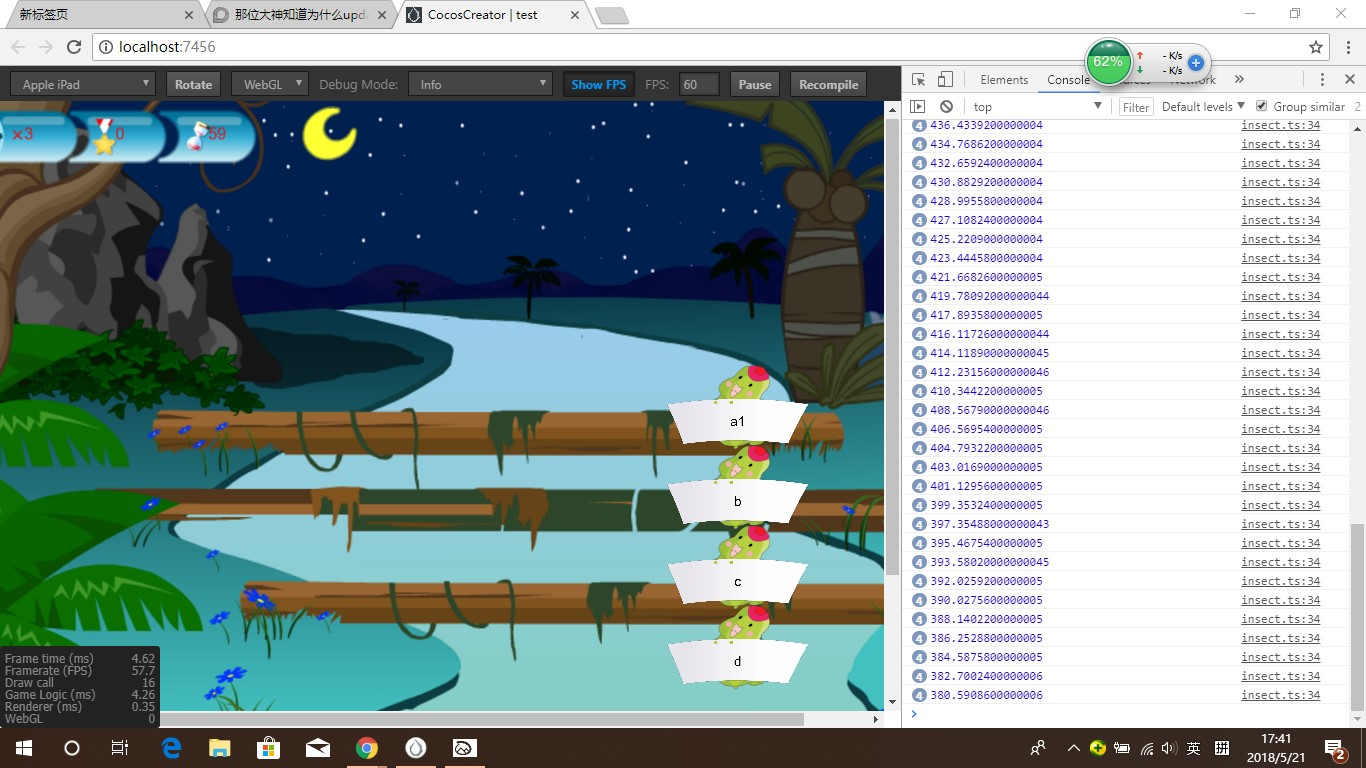Show the console sidebar panel
1366x768 pixels.
918,107
